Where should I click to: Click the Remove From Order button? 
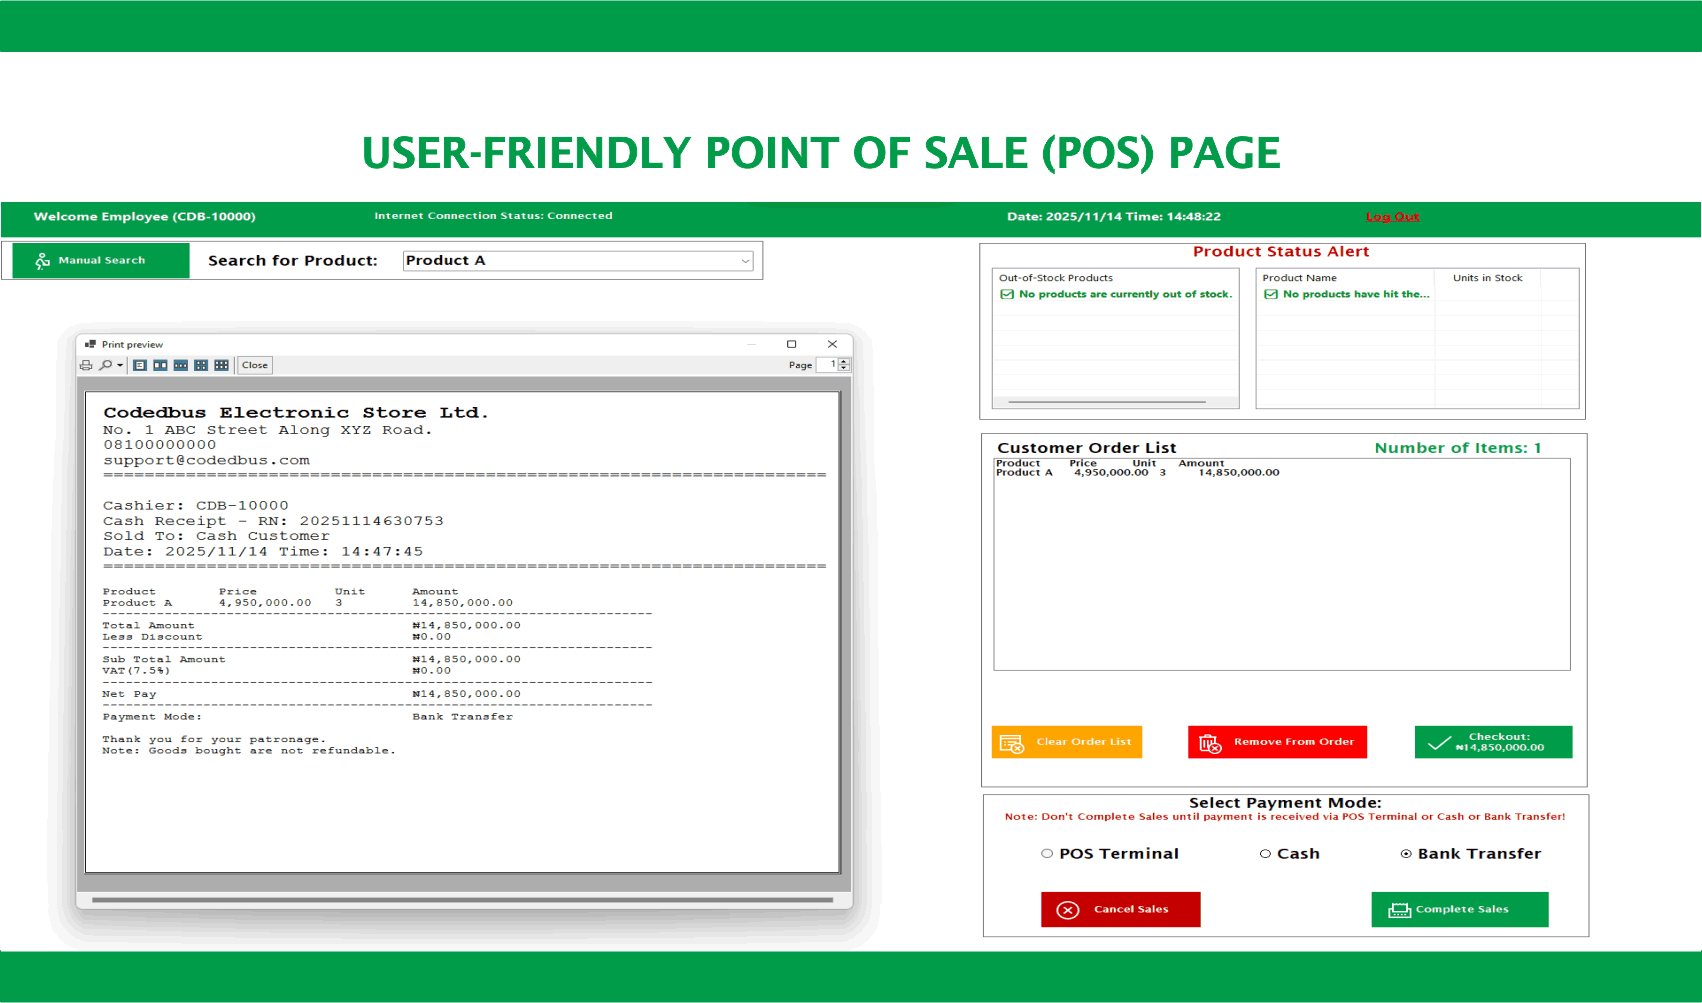tap(1277, 742)
